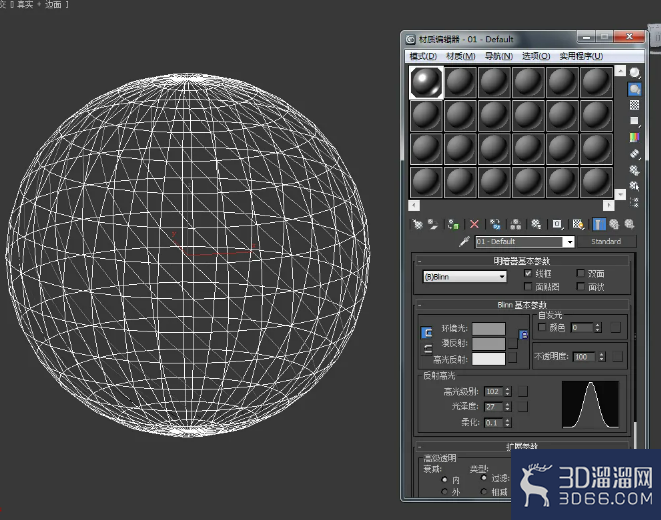Image resolution: width=661 pixels, height=520 pixels.
Task: Click the Video Color Check icon
Action: [x=634, y=137]
